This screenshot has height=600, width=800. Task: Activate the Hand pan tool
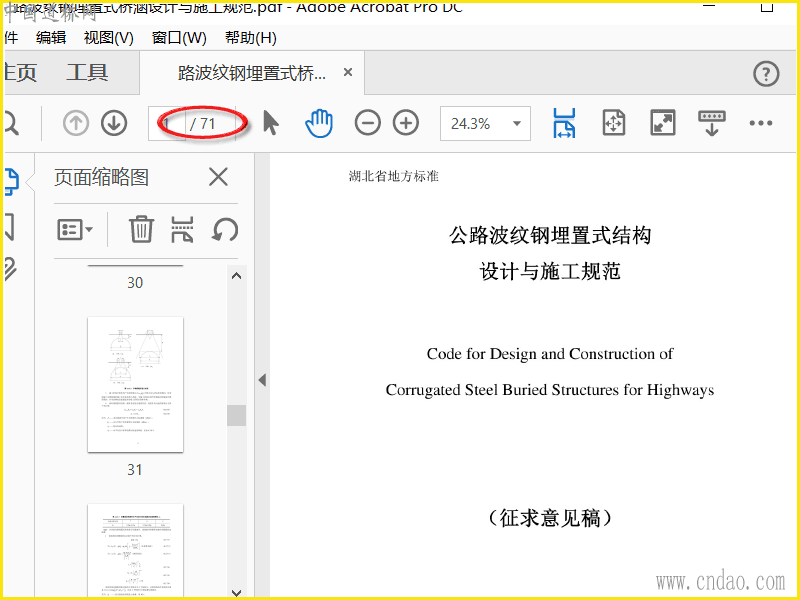click(x=319, y=123)
